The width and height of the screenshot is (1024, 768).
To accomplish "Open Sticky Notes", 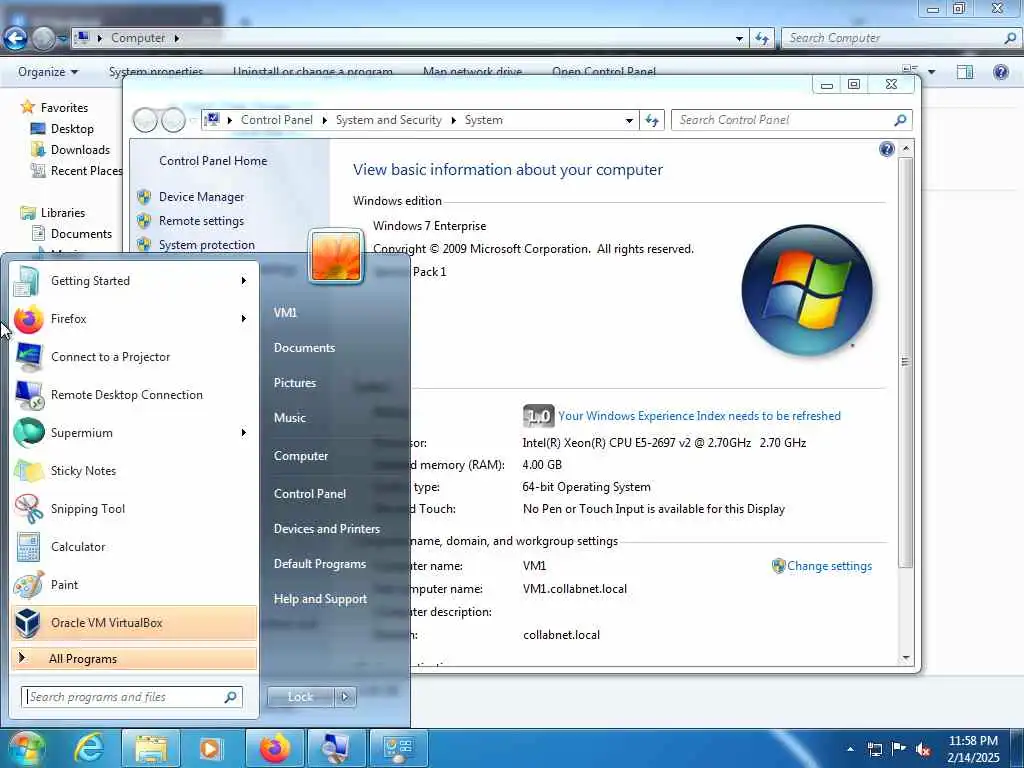I will pyautogui.click(x=134, y=471).
